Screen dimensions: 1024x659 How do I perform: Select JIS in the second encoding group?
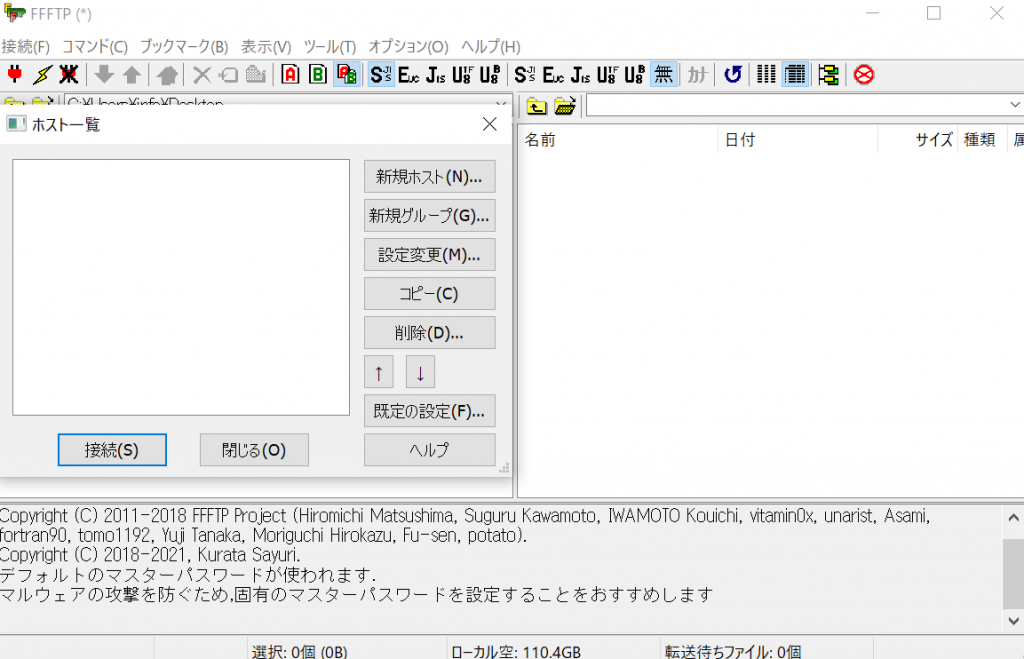(x=581, y=74)
